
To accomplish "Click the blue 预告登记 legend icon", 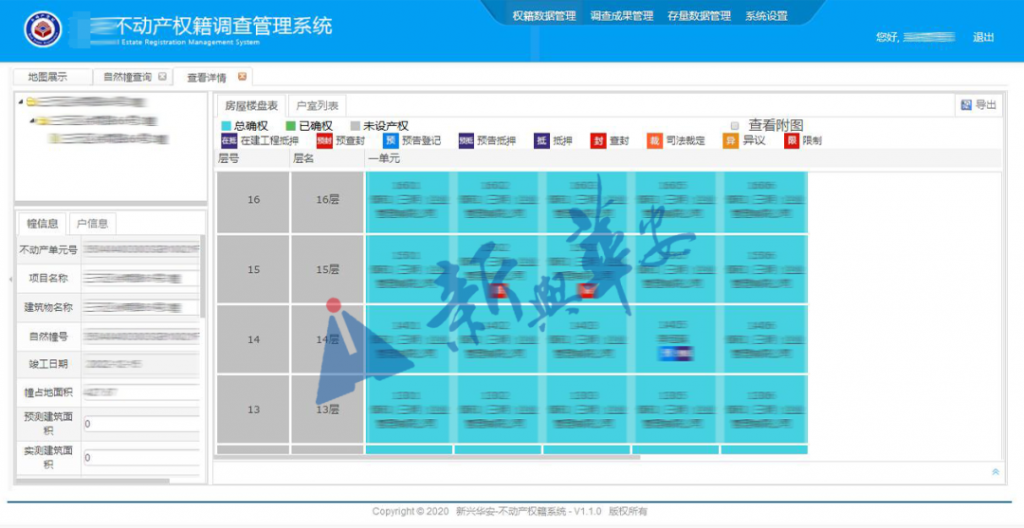I will 389,141.
